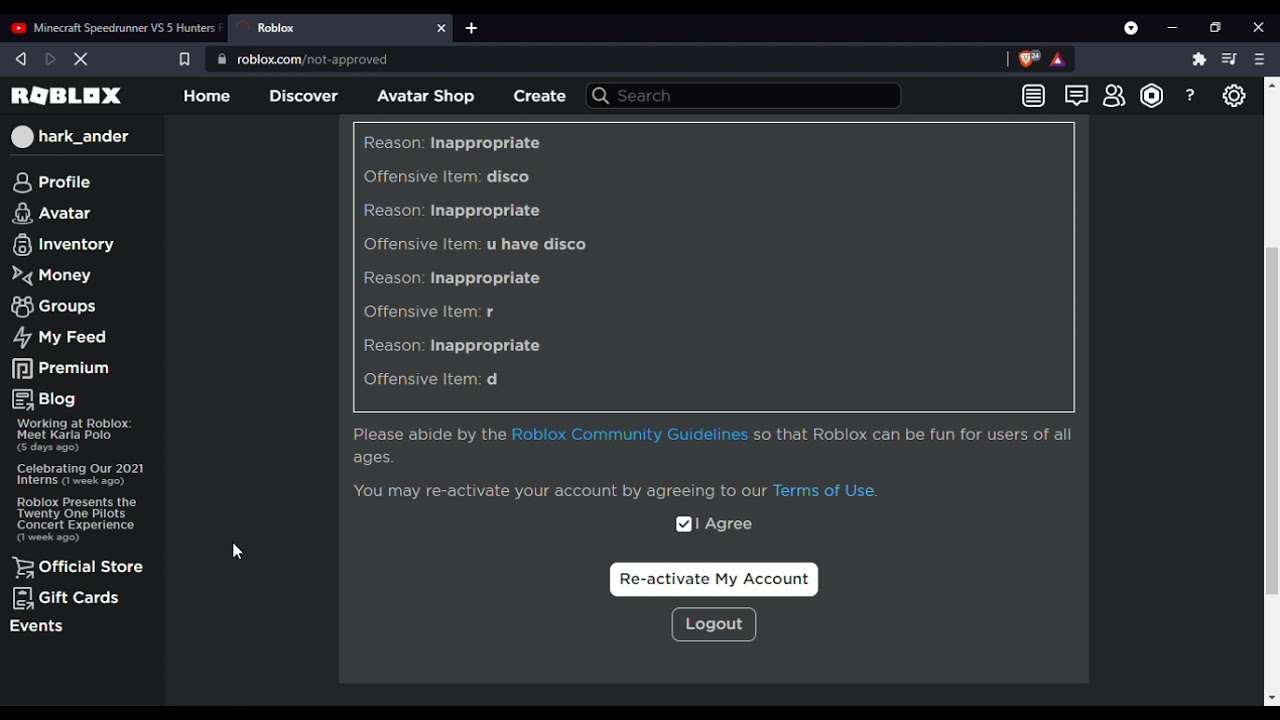Click the search magnifier icon
The image size is (1280, 720).
coord(600,96)
